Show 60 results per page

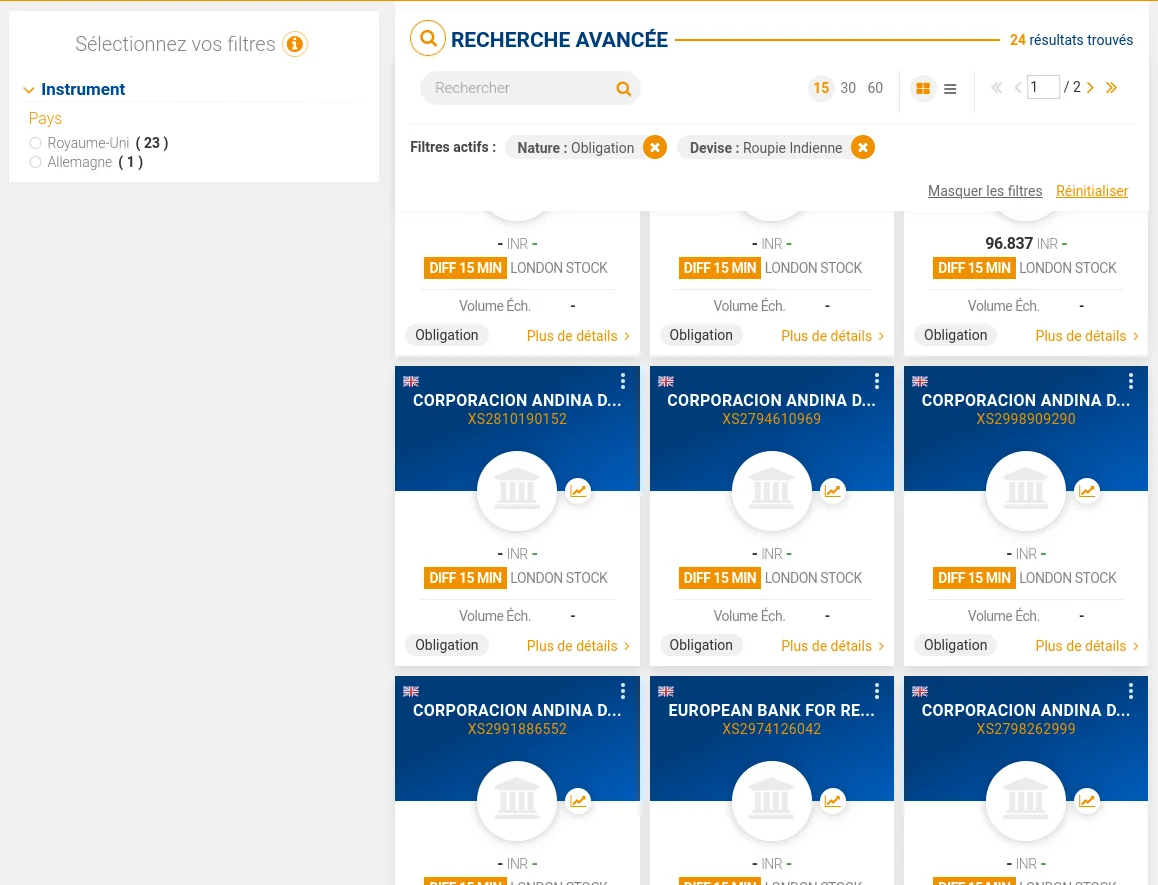coord(875,88)
